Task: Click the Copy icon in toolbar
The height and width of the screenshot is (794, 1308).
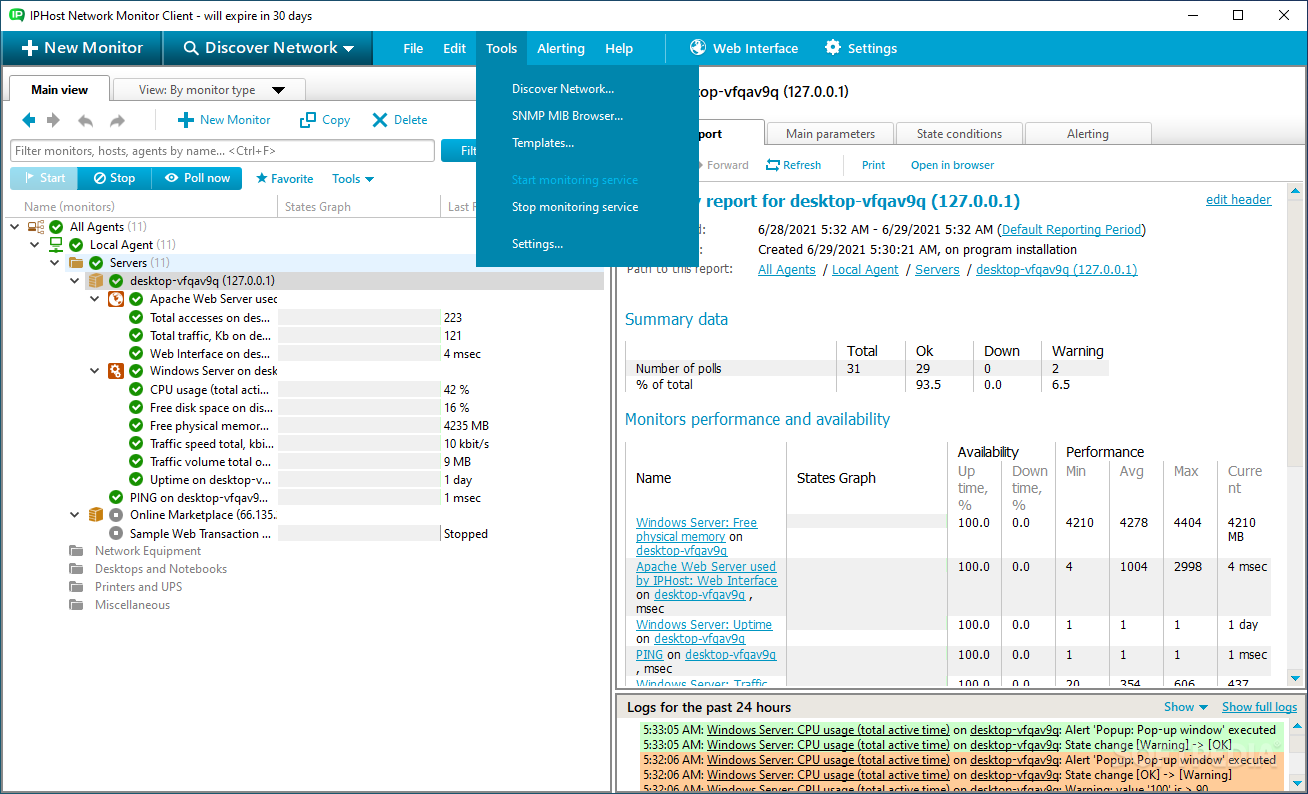Action: click(x=308, y=120)
